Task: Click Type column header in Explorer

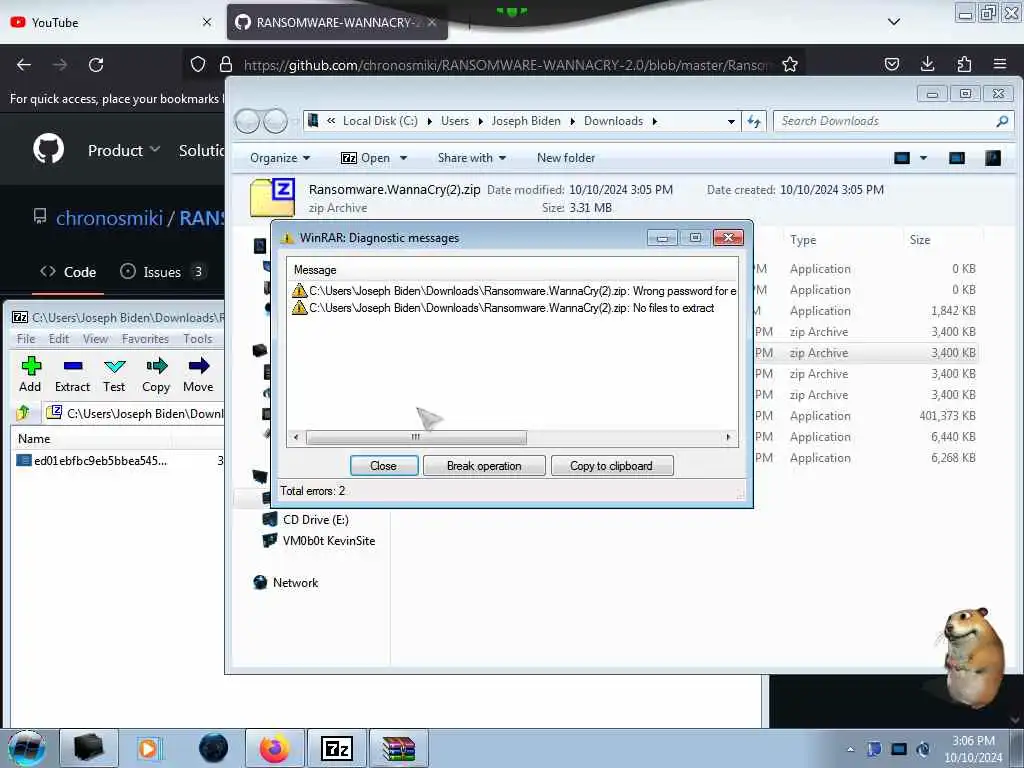Action: (x=803, y=240)
